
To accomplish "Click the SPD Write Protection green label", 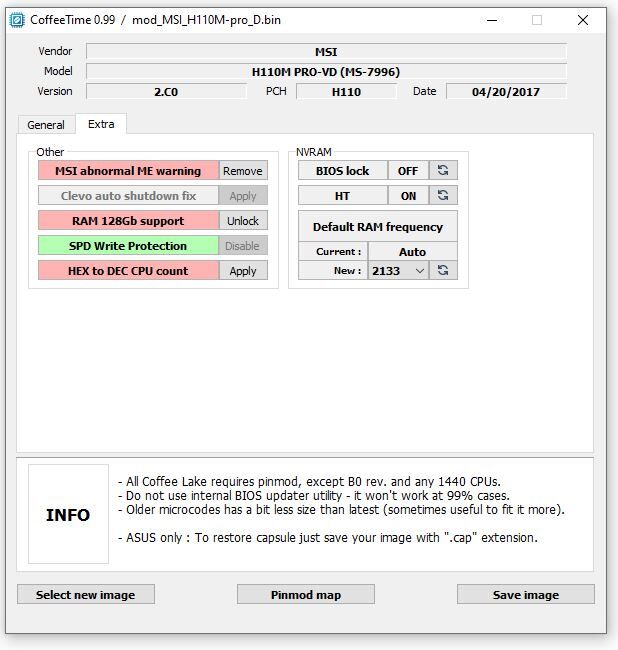I will 128,245.
